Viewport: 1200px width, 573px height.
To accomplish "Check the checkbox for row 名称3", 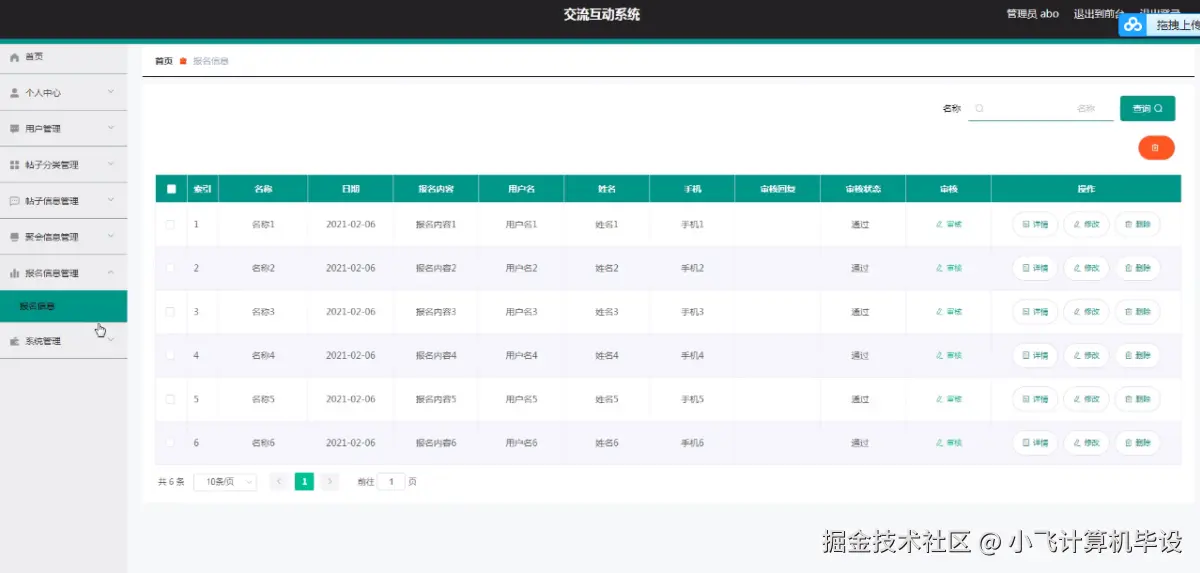I will 170,312.
